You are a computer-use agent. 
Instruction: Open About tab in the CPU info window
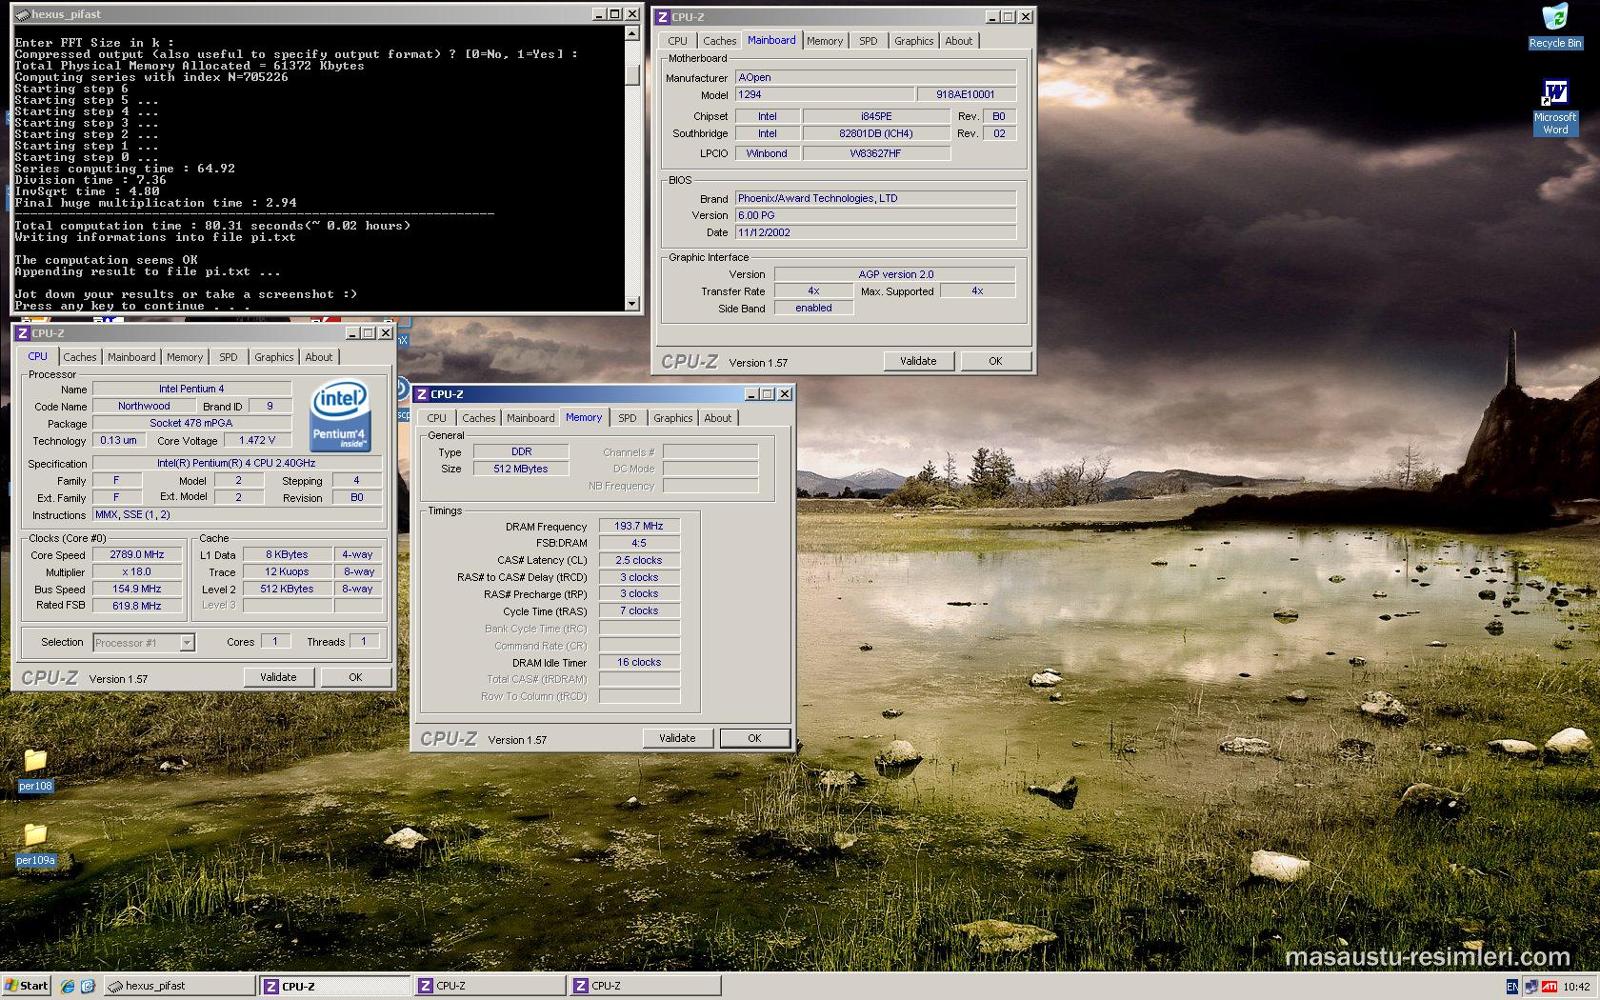pyautogui.click(x=319, y=357)
